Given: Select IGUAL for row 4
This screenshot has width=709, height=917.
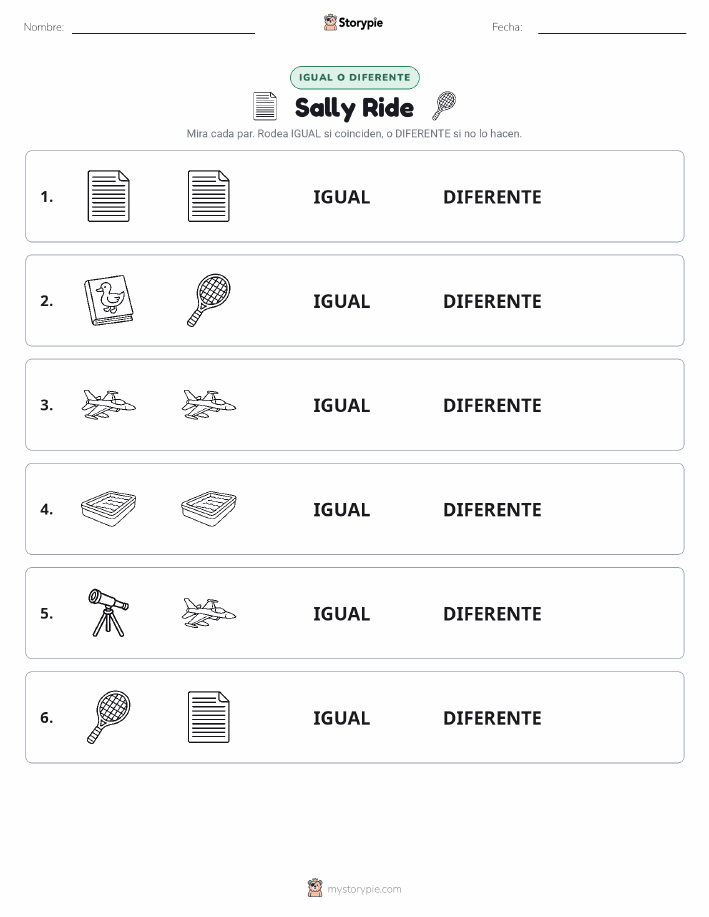Looking at the screenshot, I should pos(342,509).
